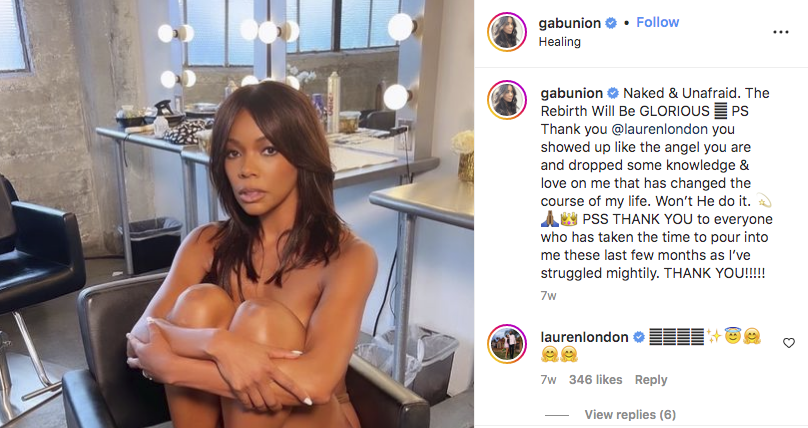Click the verified badge next to the header gabunion
This screenshot has height=428, width=808.
pyautogui.click(x=611, y=23)
